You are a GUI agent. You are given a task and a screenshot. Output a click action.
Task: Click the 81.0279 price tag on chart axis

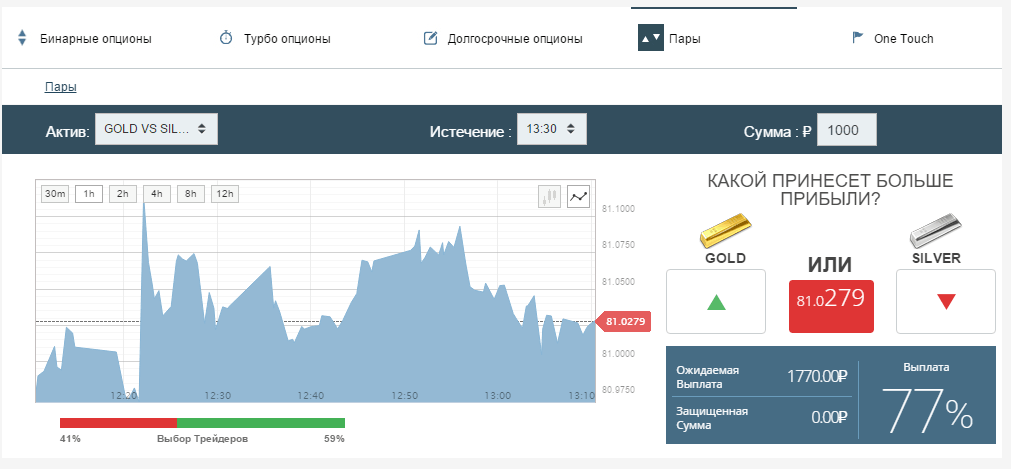[x=624, y=321]
